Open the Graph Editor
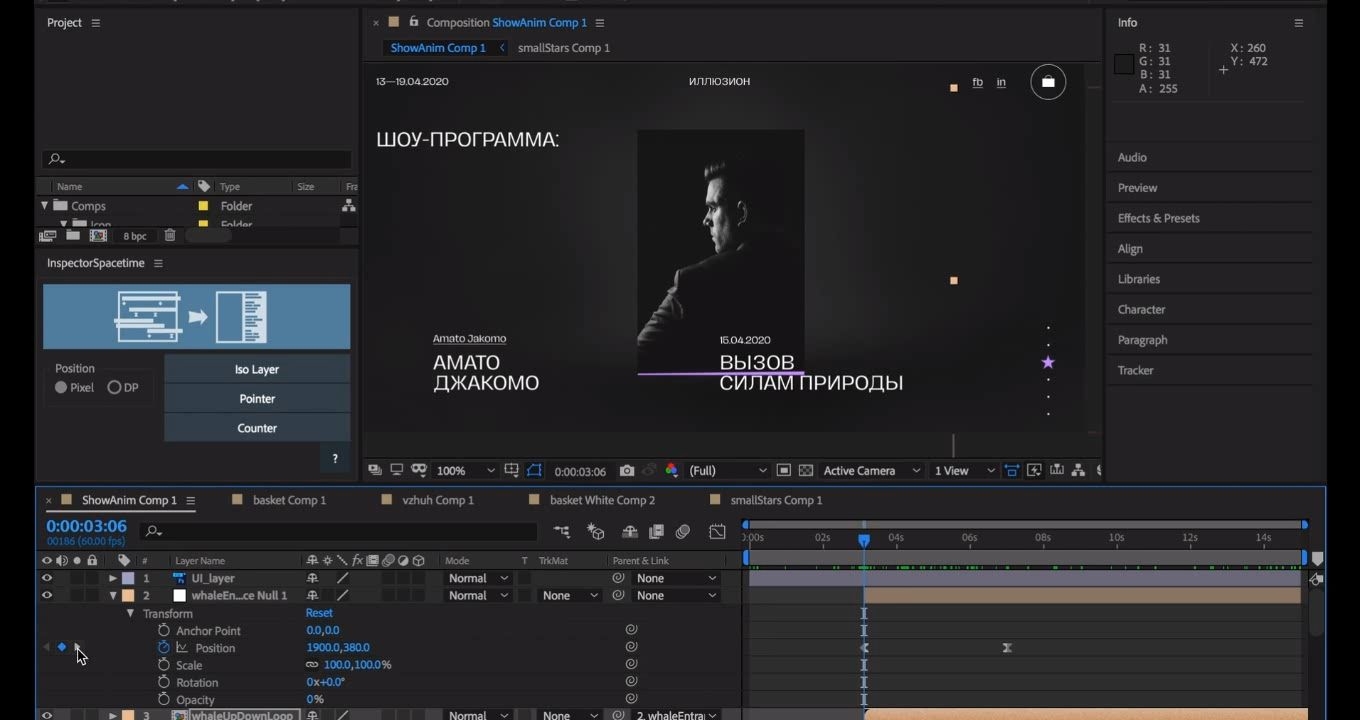Viewport: 1360px width, 720px height. pos(717,532)
